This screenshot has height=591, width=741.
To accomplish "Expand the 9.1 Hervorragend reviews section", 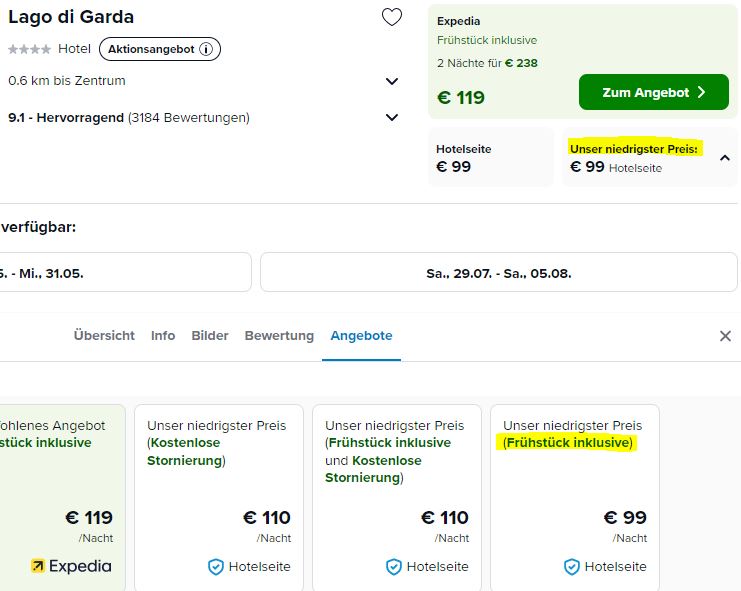I will (392, 117).
